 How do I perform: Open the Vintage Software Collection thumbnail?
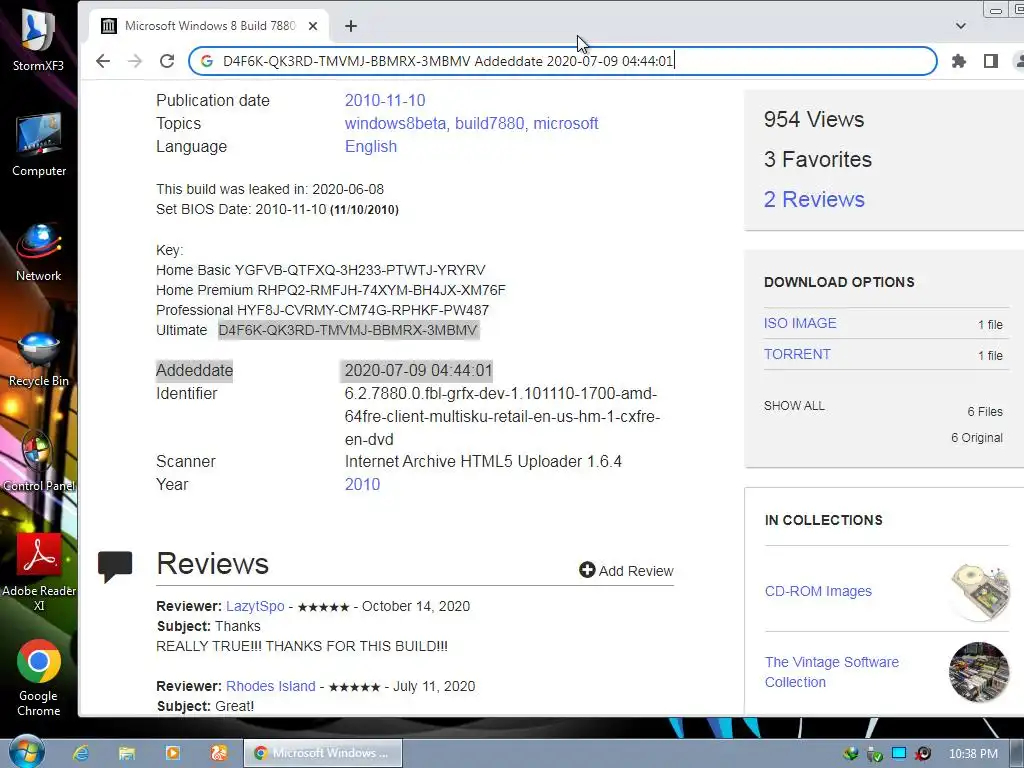pyautogui.click(x=979, y=672)
